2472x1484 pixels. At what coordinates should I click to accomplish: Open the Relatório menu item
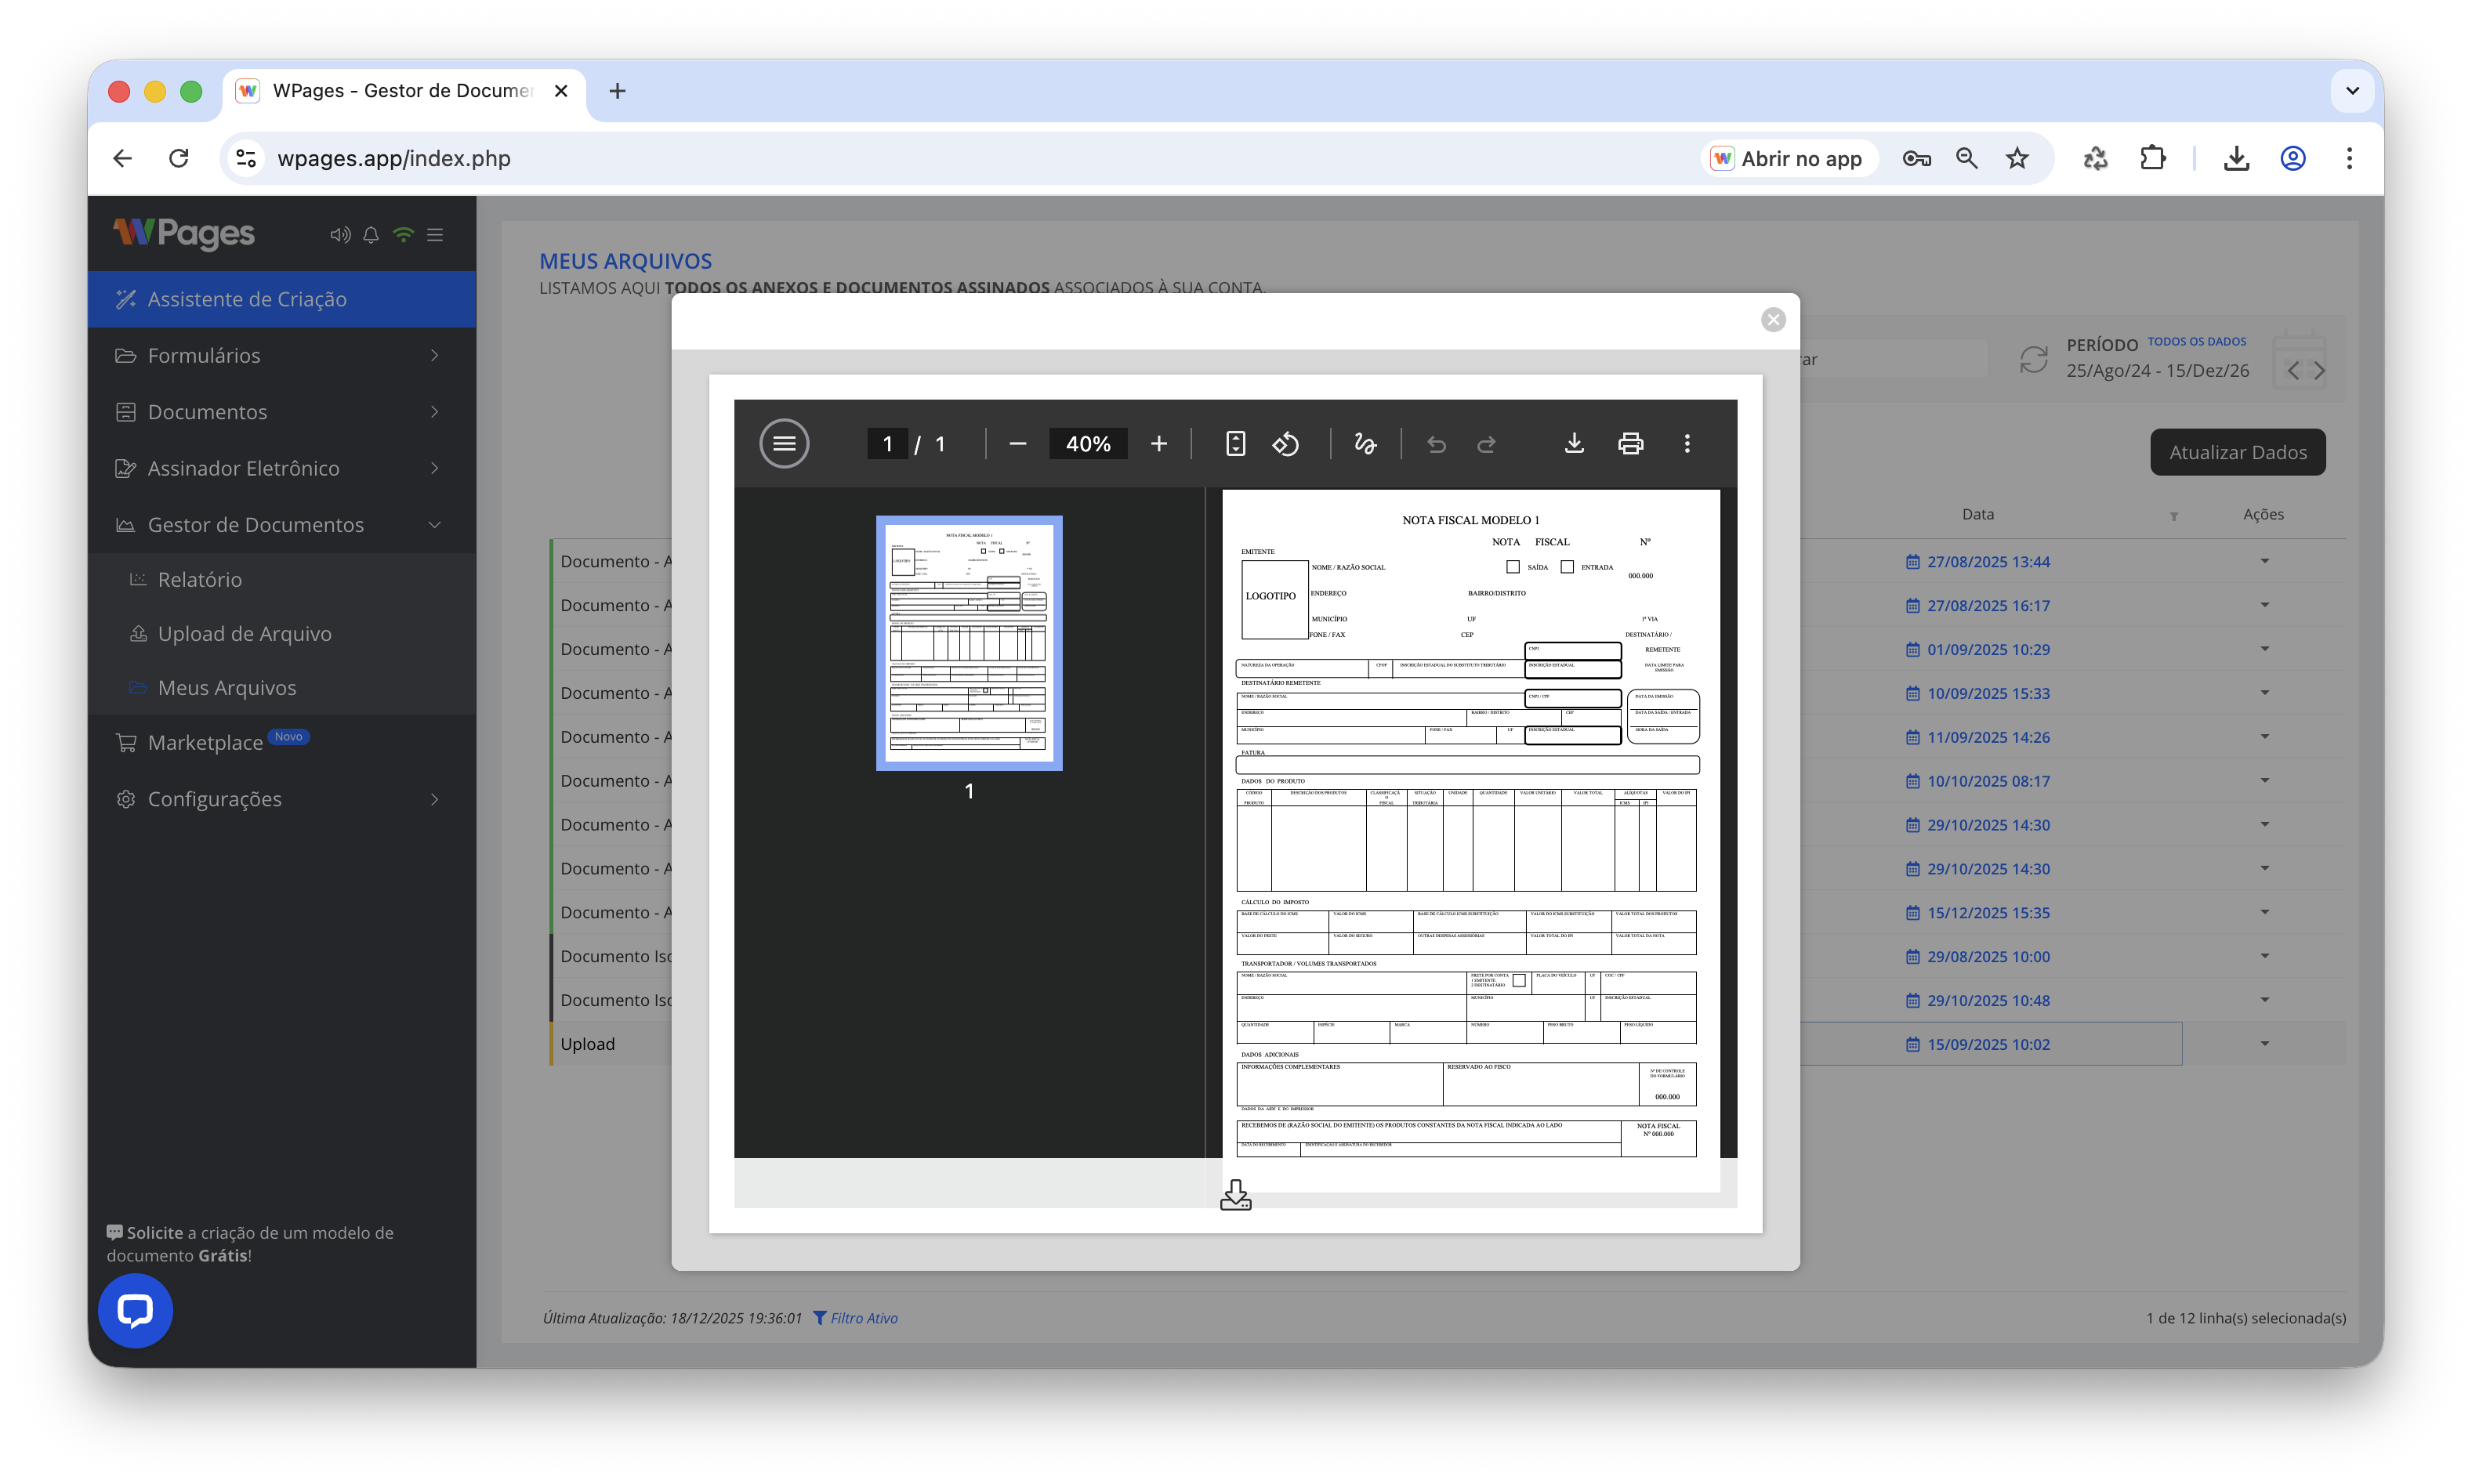199,579
